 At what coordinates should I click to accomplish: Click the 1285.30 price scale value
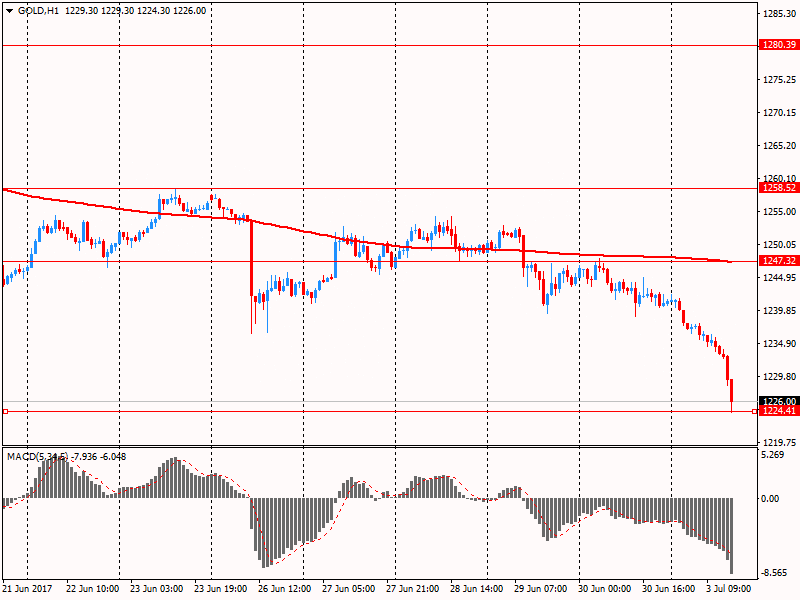(779, 14)
